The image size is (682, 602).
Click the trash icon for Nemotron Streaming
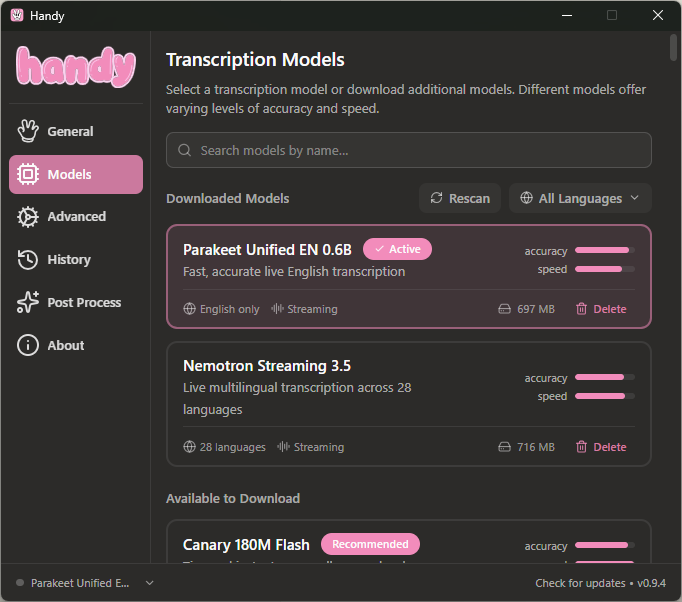[582, 447]
